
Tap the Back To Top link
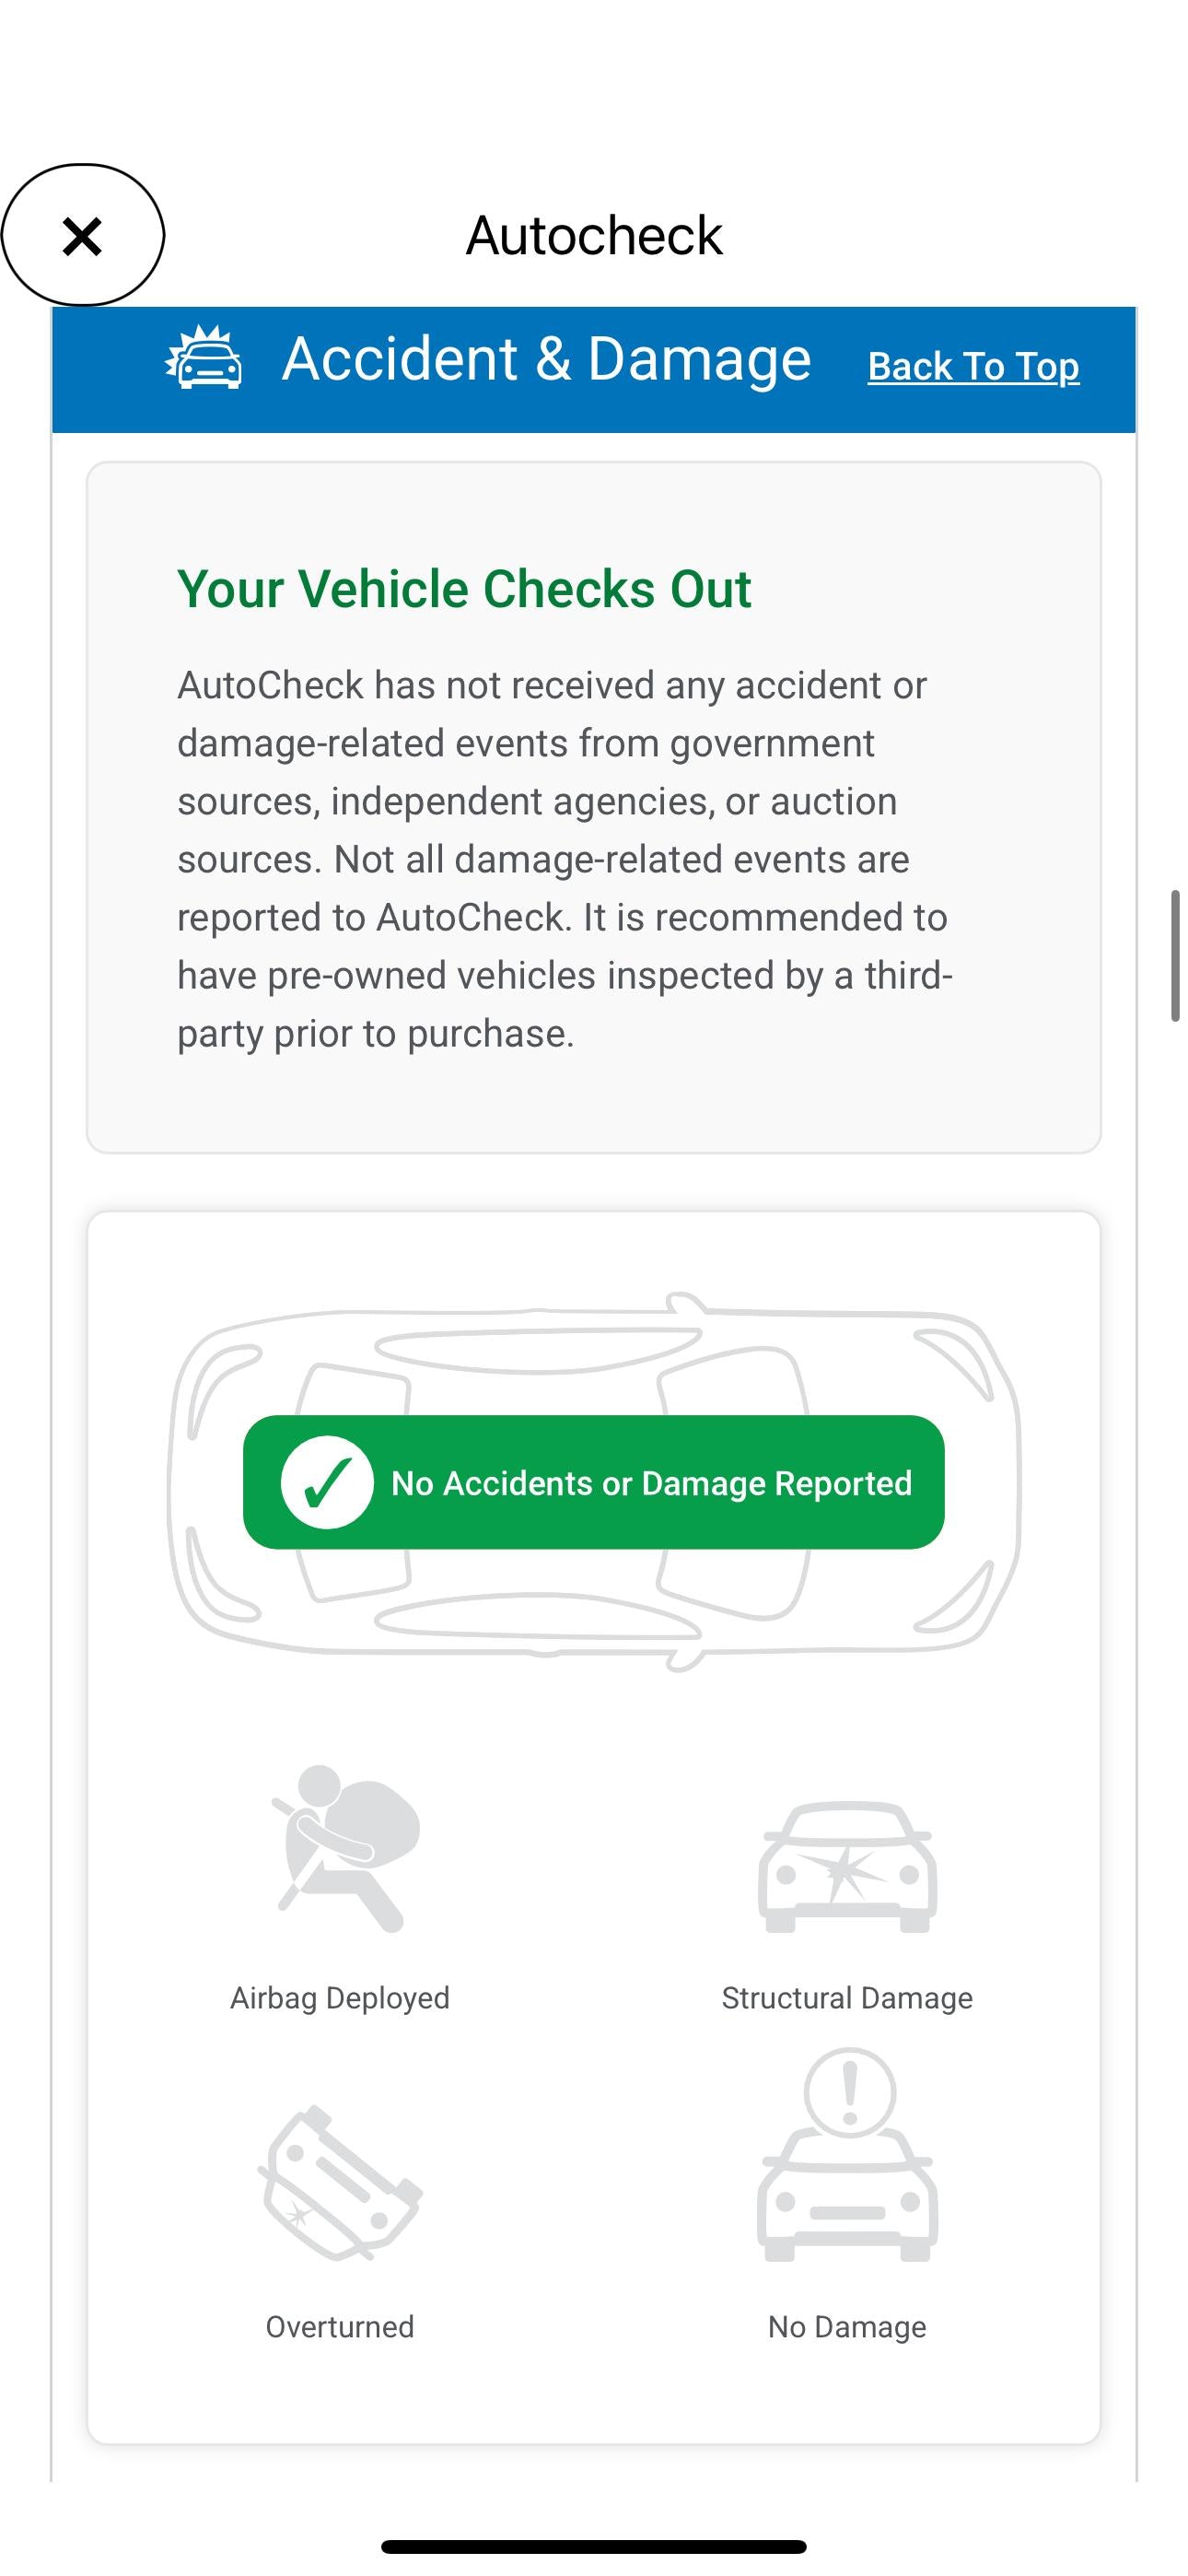coord(973,366)
